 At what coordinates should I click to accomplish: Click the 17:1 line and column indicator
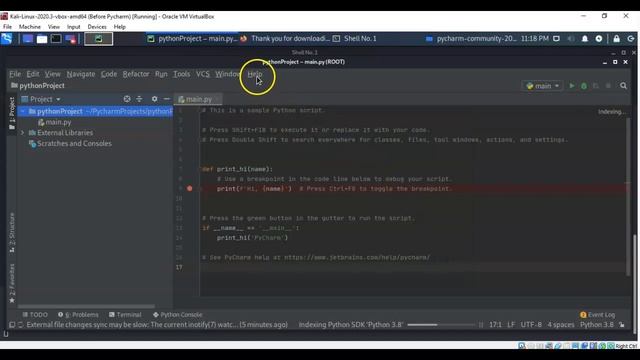(495, 325)
